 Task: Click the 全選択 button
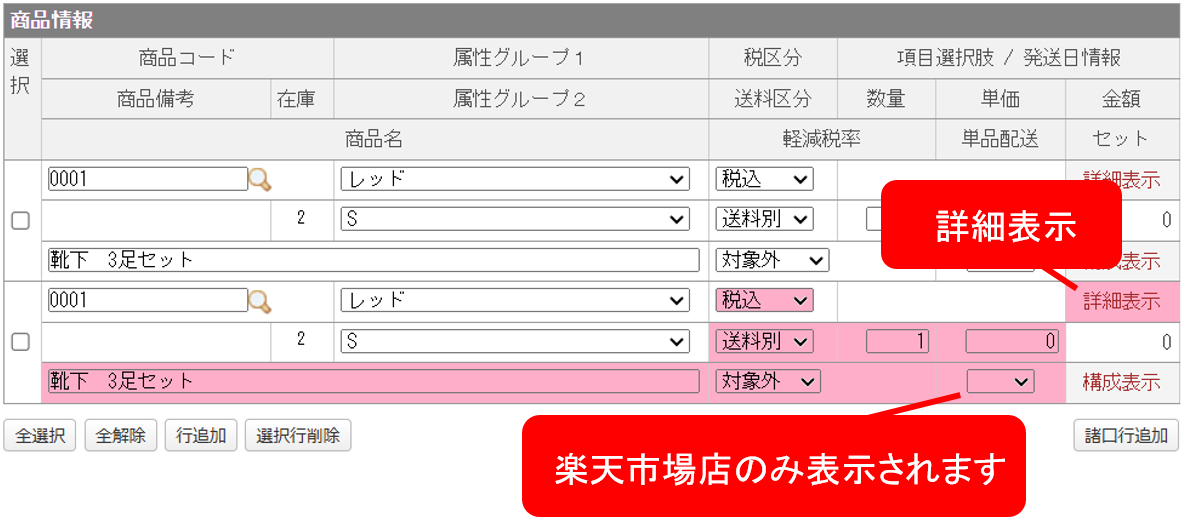point(40,436)
